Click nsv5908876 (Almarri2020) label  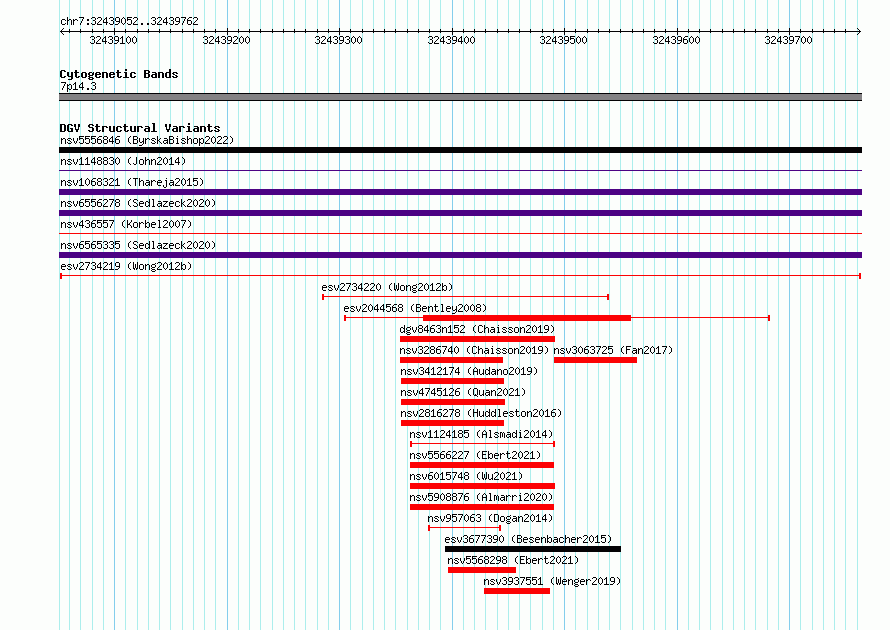481,497
